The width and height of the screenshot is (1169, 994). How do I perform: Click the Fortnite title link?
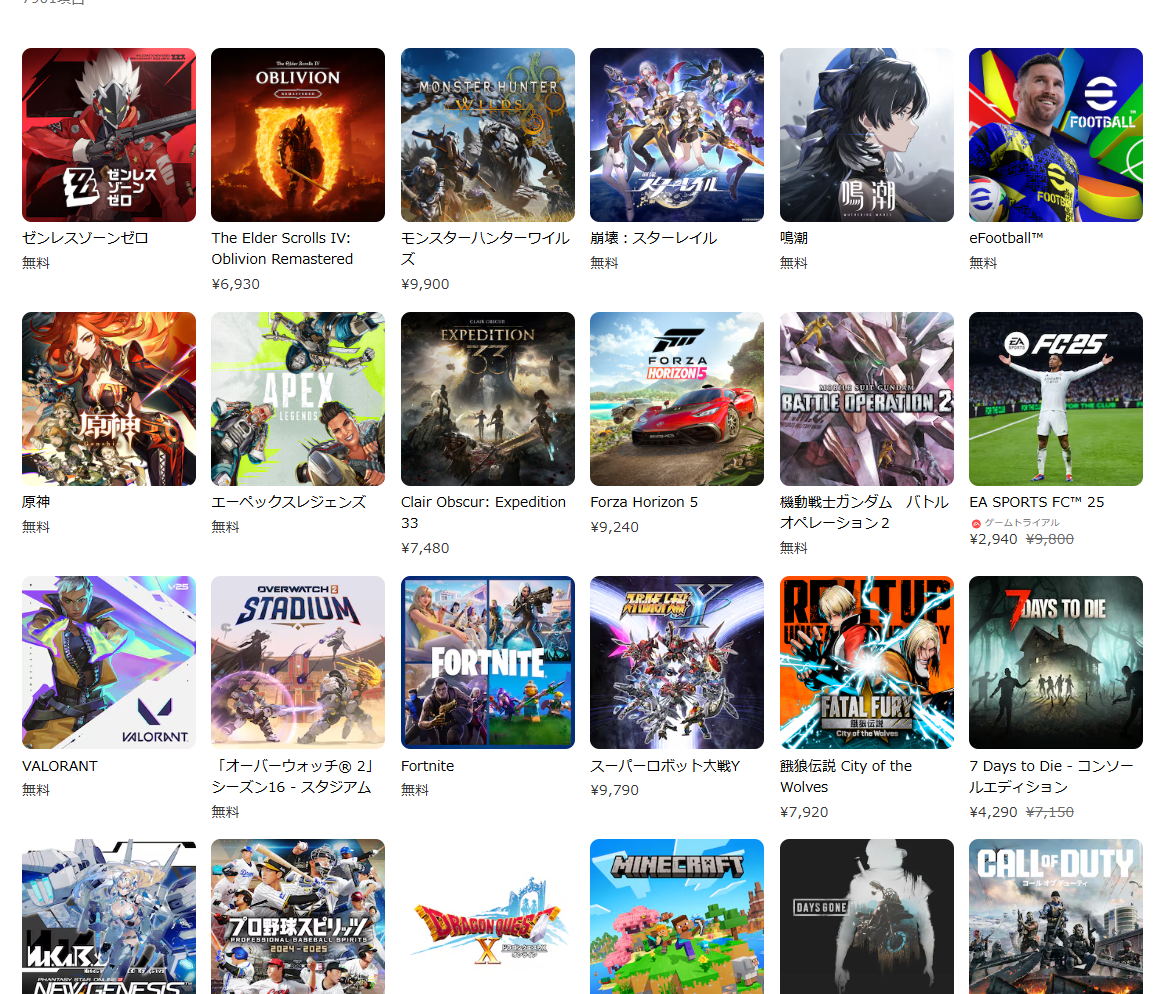click(427, 766)
